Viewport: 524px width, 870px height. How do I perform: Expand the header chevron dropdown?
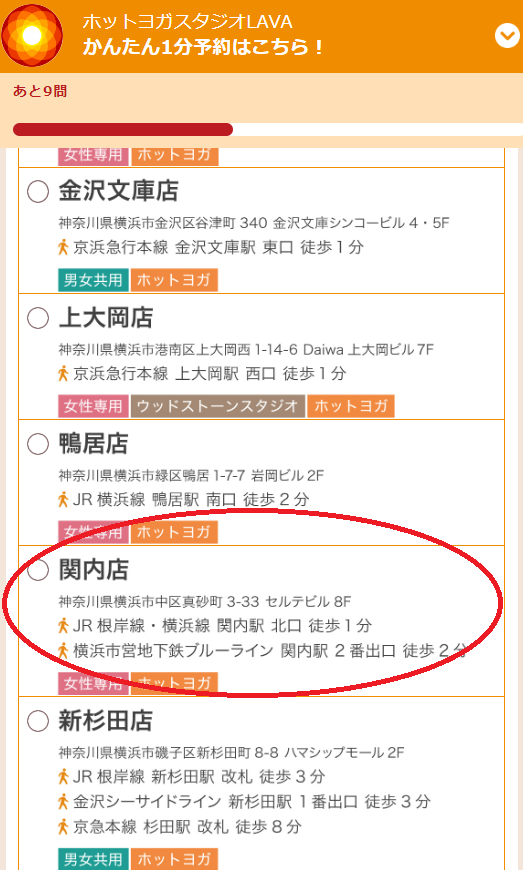click(507, 36)
